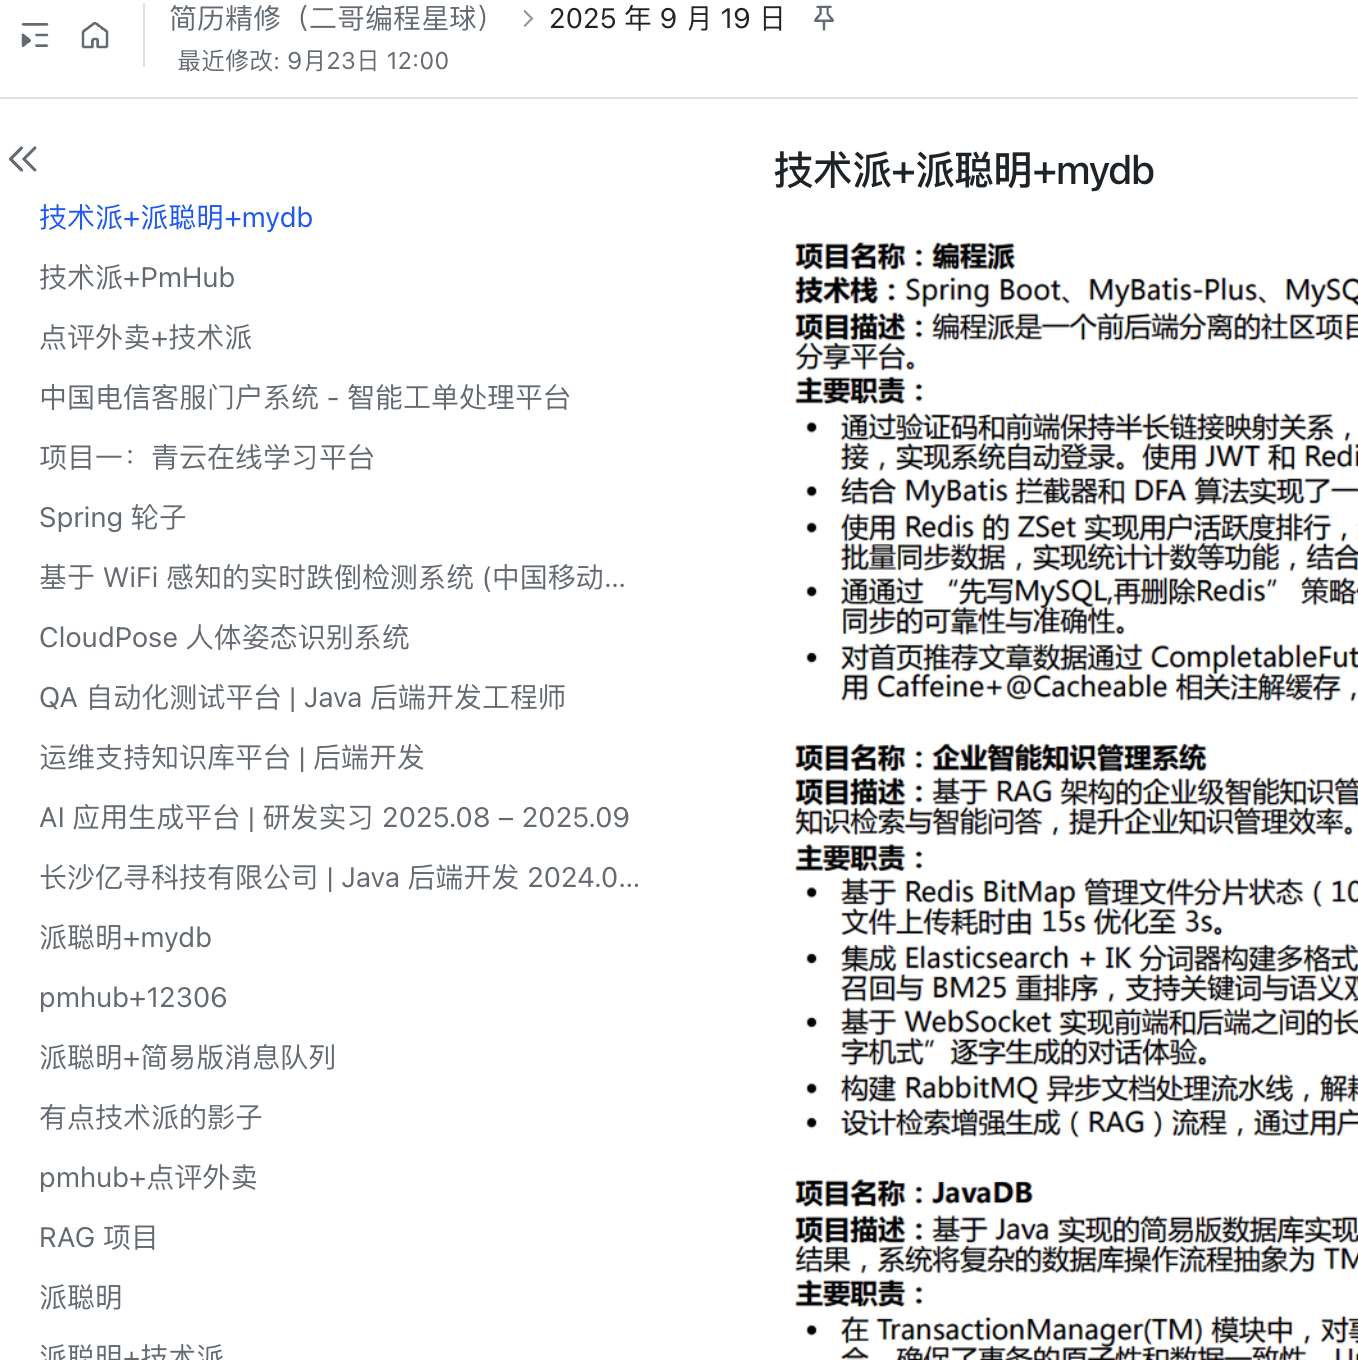Click the 技术派+派聪明+mydb main heading

click(964, 171)
